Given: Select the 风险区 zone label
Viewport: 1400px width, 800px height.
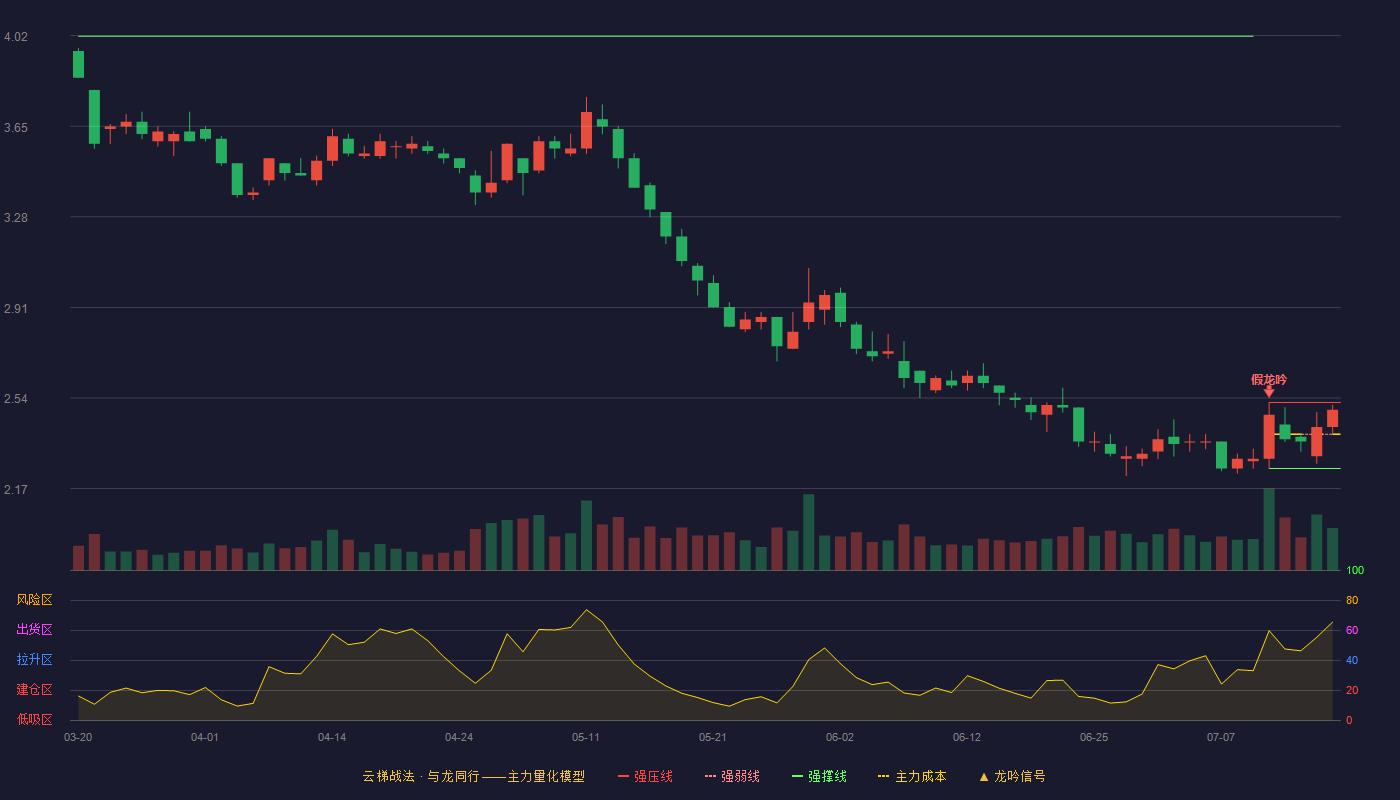Looking at the screenshot, I should coord(34,600).
